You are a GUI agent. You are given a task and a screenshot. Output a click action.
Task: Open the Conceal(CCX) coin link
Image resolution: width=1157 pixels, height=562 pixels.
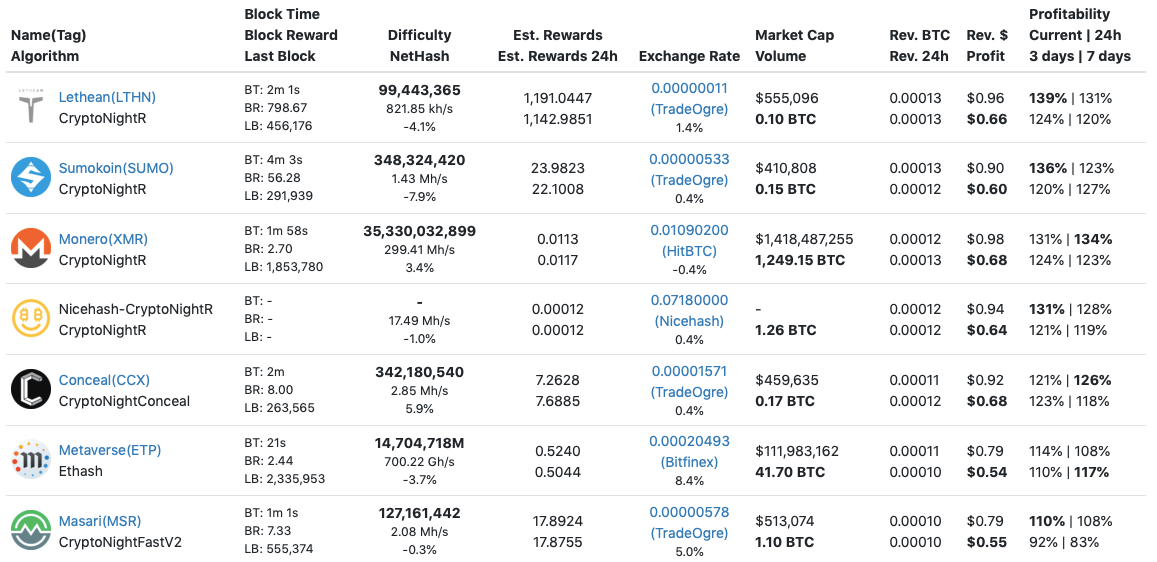click(x=104, y=380)
